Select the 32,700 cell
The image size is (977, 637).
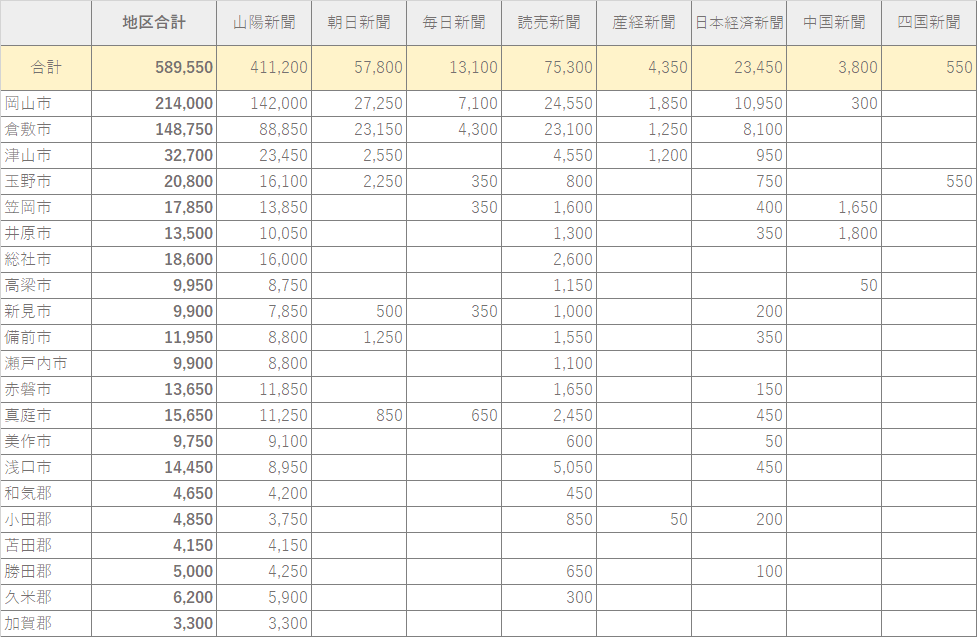pyautogui.click(x=154, y=155)
